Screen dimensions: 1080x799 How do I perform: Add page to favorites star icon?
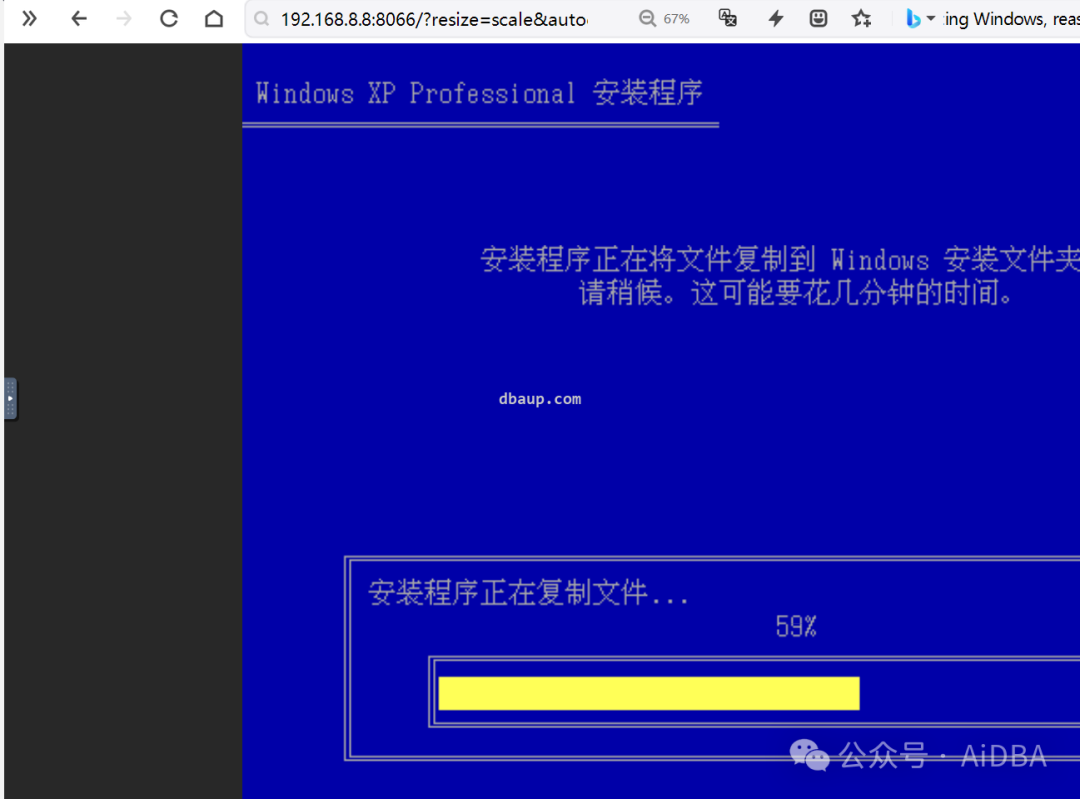(861, 19)
